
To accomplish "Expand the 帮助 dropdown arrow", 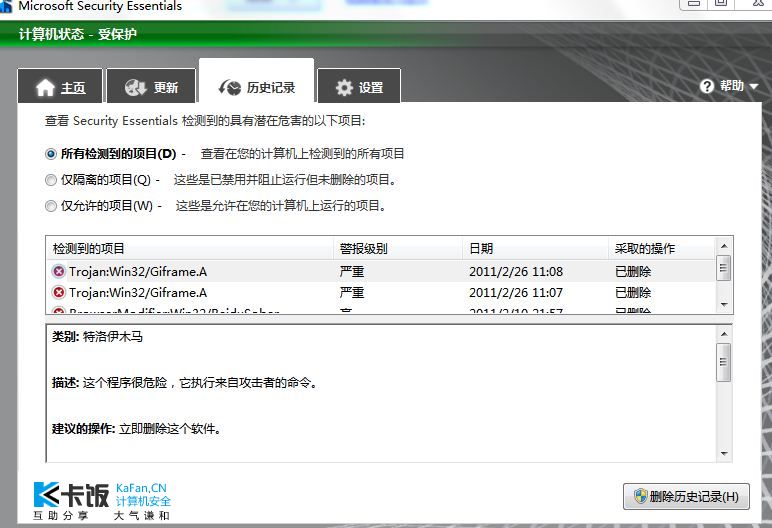I will (x=753, y=87).
